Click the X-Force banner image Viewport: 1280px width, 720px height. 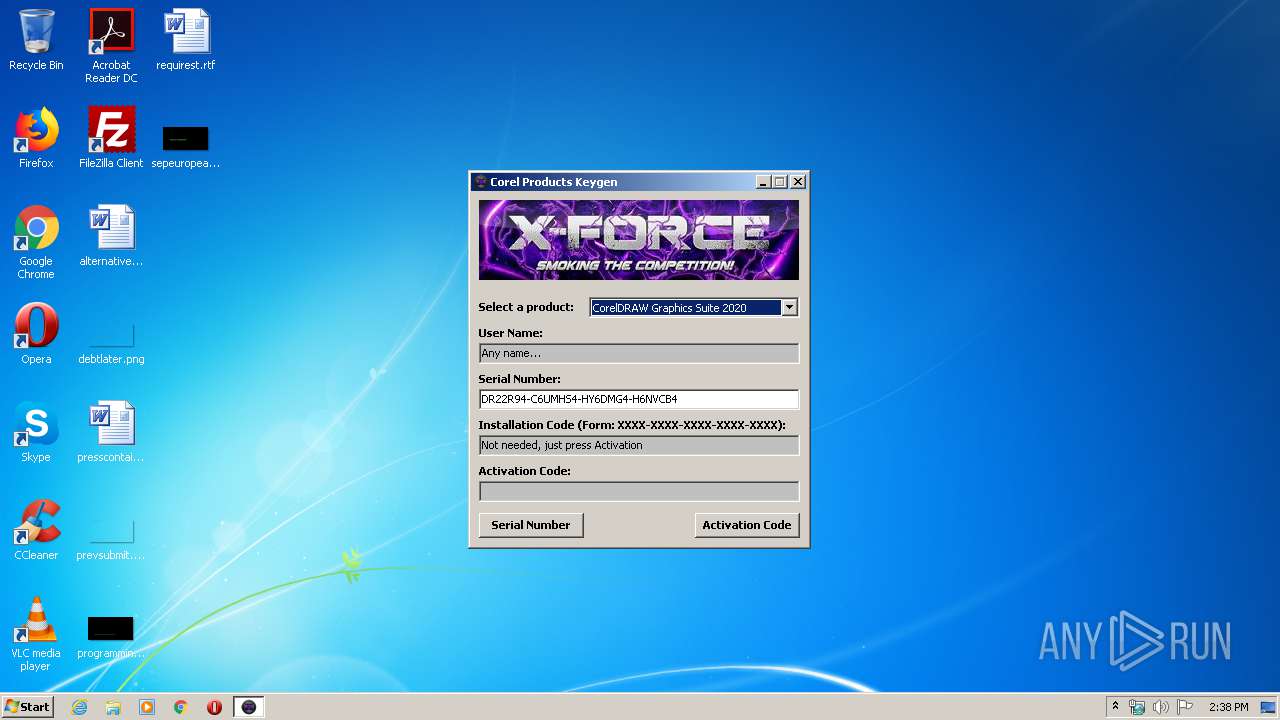639,240
